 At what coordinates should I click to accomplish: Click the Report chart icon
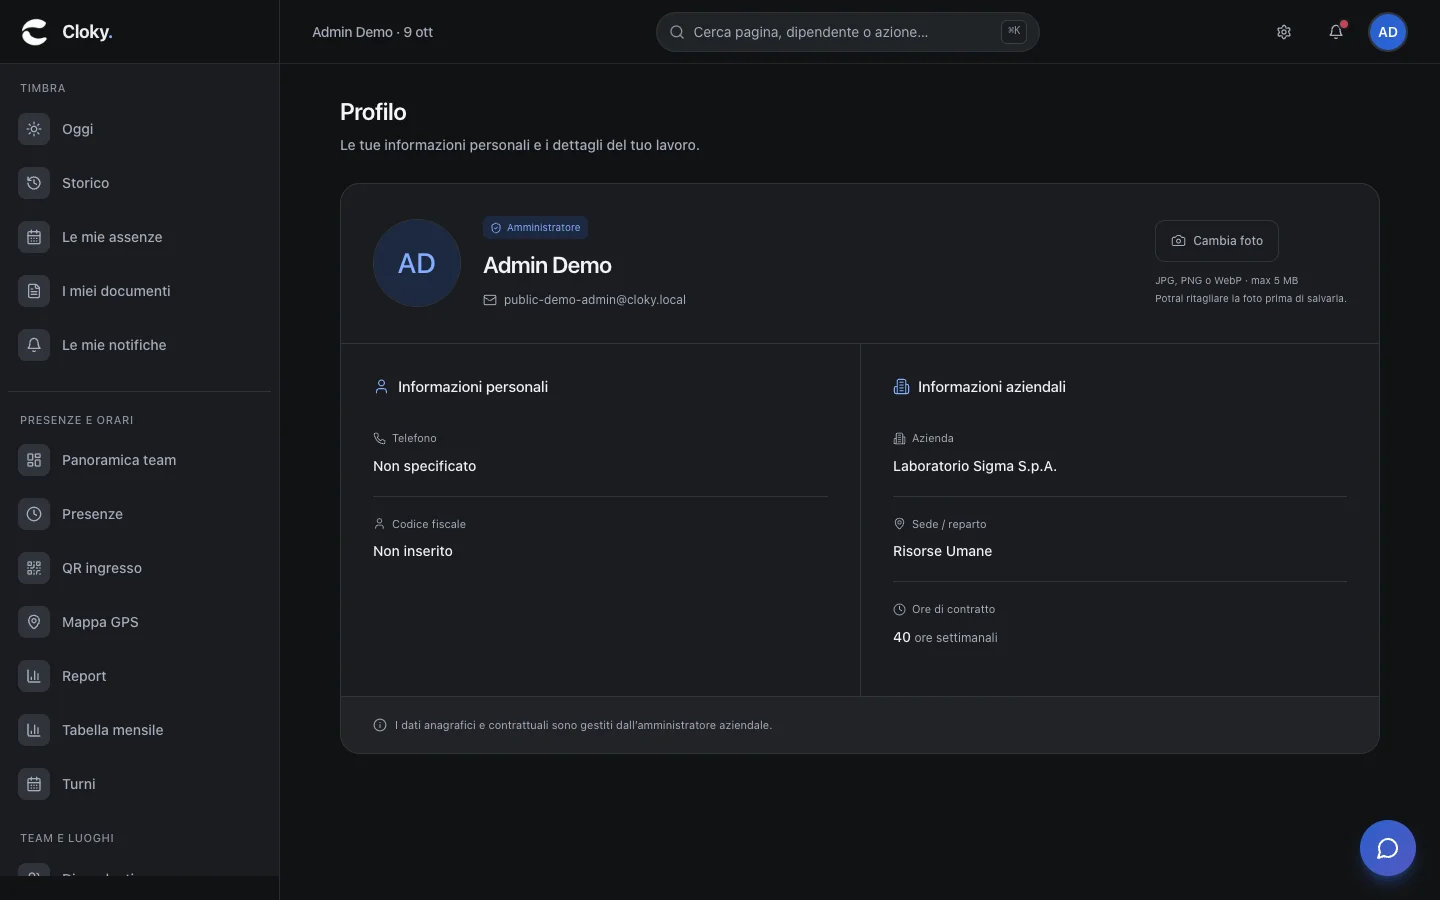point(34,676)
